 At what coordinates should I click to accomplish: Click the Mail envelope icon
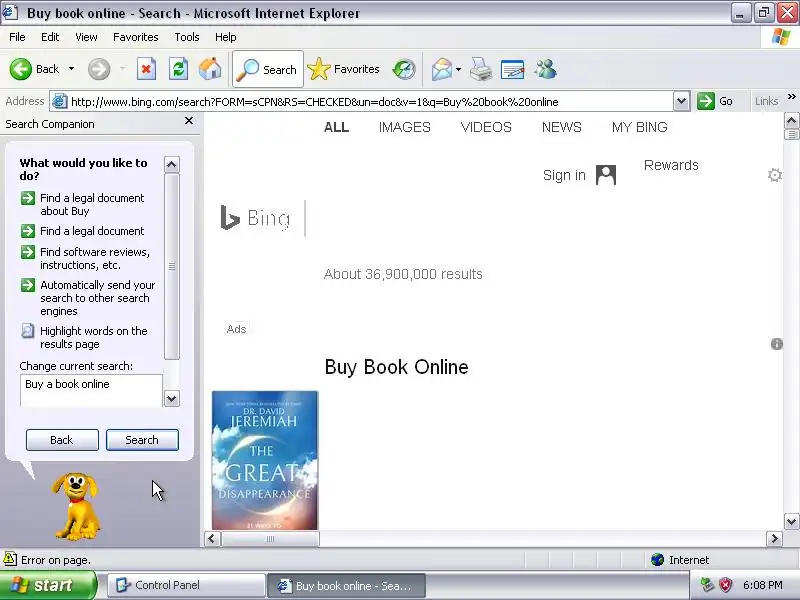click(x=442, y=69)
